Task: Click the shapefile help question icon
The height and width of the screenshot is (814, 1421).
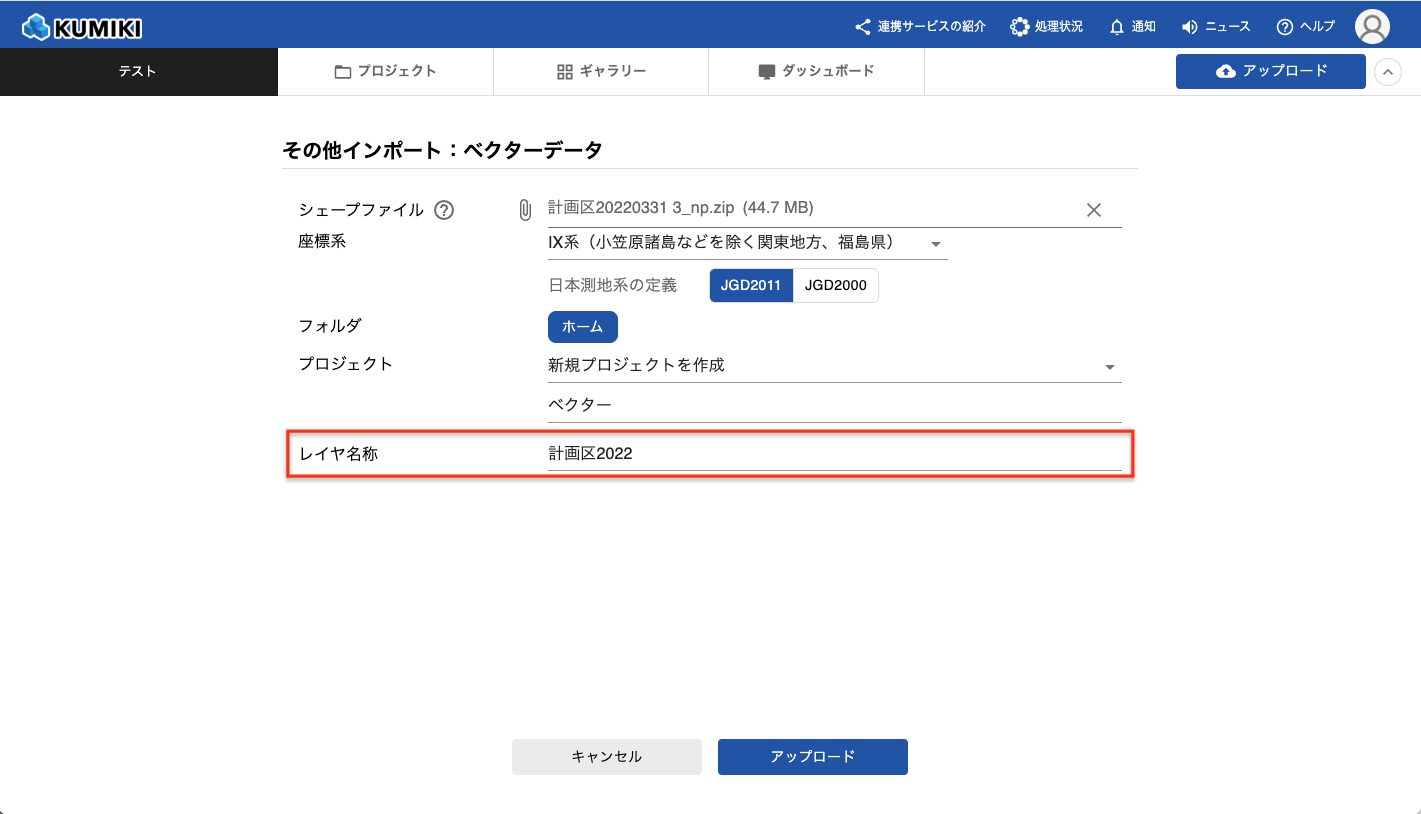Action: tap(445, 210)
